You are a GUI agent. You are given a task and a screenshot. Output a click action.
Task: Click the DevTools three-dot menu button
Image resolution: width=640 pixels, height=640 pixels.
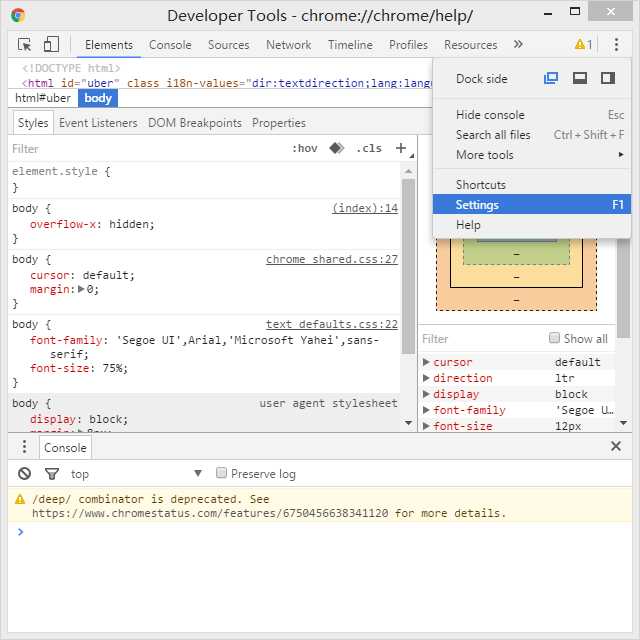(616, 44)
